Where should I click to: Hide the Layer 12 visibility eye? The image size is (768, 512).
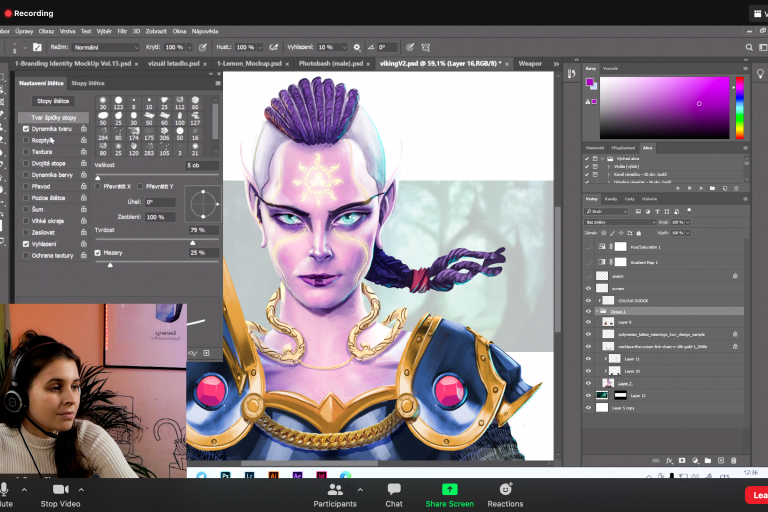pyautogui.click(x=588, y=395)
